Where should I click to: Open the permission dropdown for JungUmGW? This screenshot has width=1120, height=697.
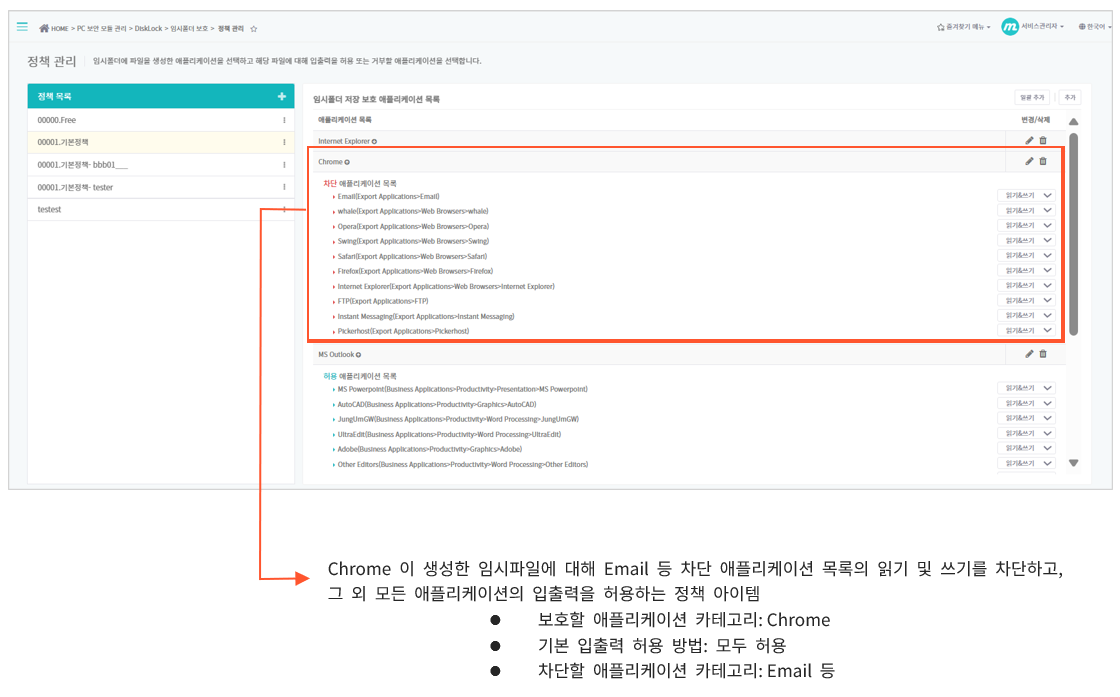click(x=1026, y=418)
